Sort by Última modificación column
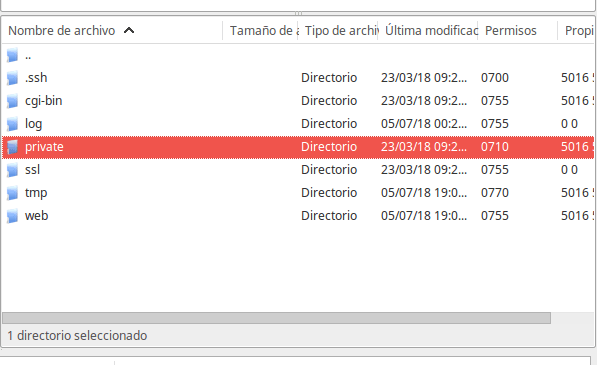The image size is (600, 366). (428, 30)
